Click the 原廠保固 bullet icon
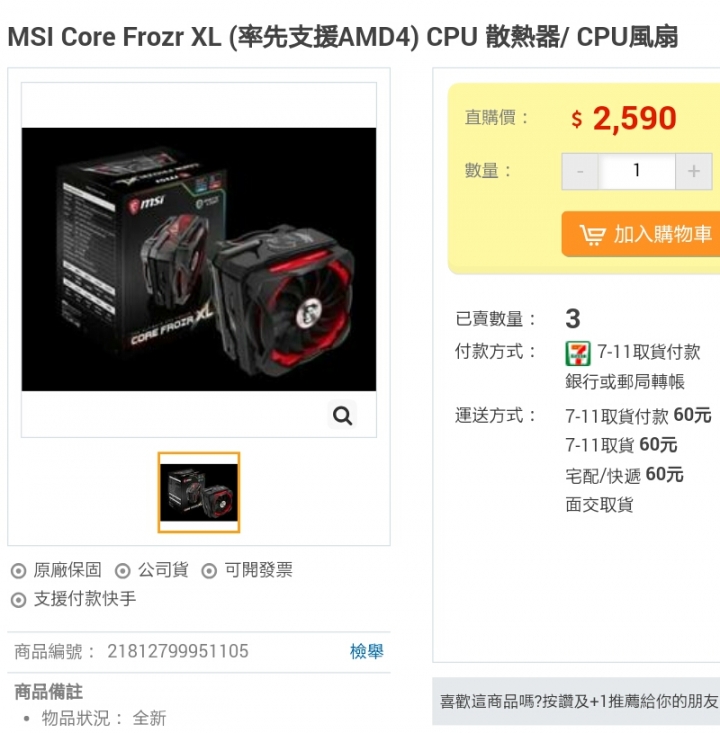 (x=19, y=571)
